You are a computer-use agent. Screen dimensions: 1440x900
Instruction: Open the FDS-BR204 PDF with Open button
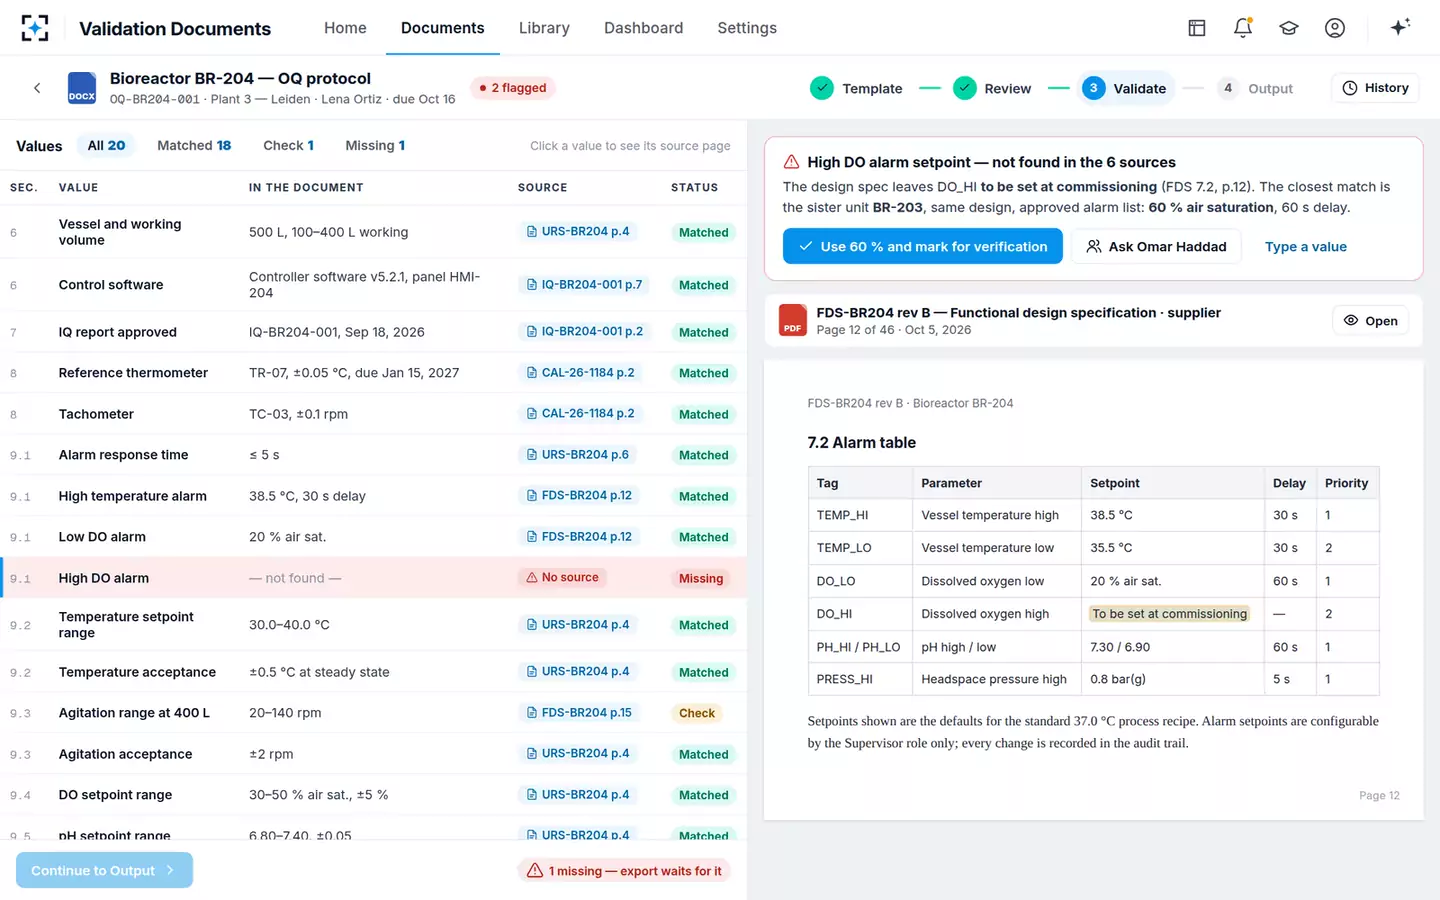(x=1370, y=320)
